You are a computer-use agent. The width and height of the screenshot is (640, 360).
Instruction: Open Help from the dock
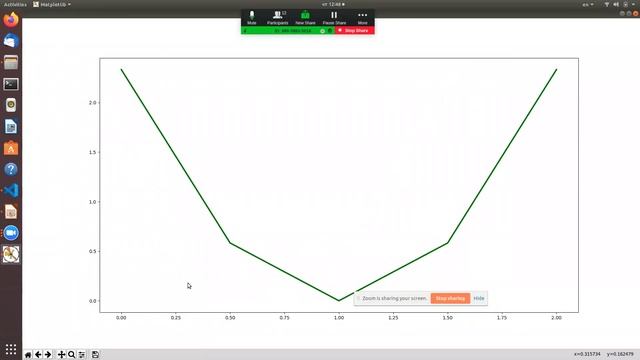[x=11, y=169]
